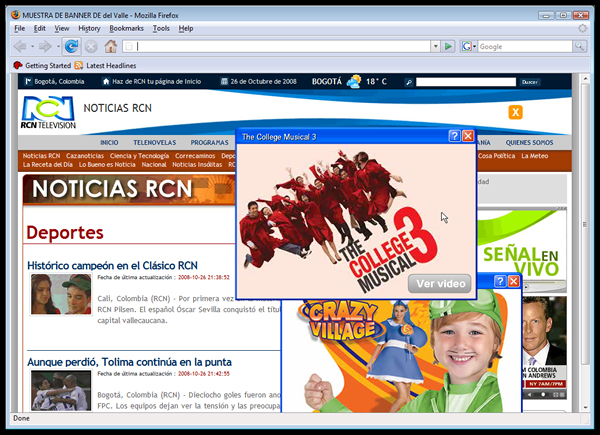This screenshot has width=600, height=435.
Task: Click the RCN site search text field
Action: click(x=466, y=81)
